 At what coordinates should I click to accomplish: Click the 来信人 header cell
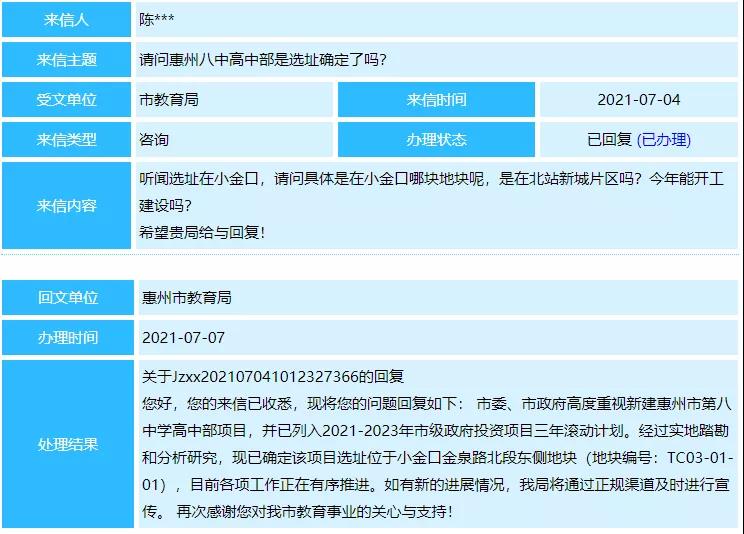click(66, 19)
